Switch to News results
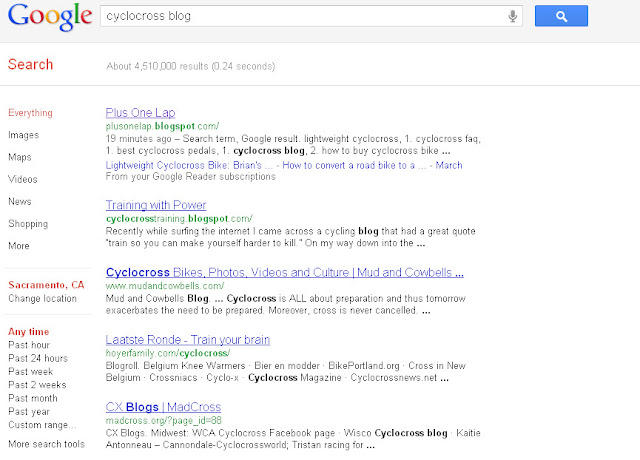 click(x=20, y=201)
